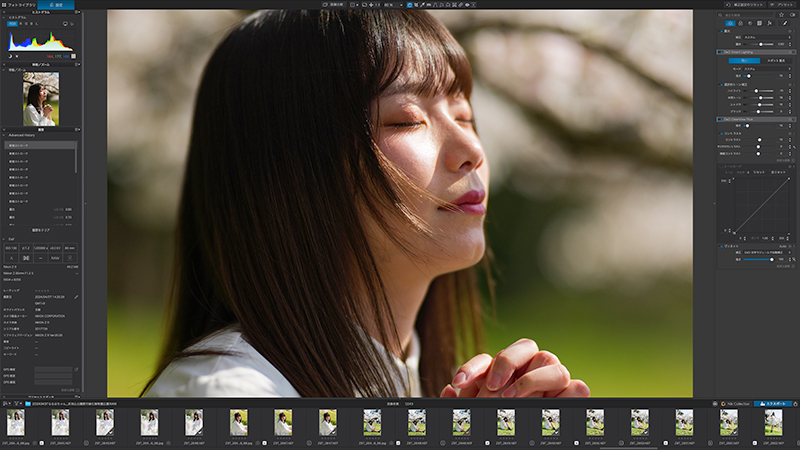
Task: Click the ハイライト (Highlights) tone slider
Action: (759, 91)
